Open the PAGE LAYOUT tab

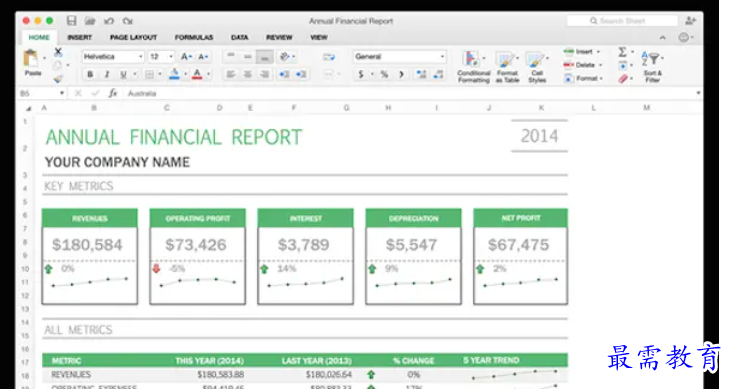coord(133,37)
